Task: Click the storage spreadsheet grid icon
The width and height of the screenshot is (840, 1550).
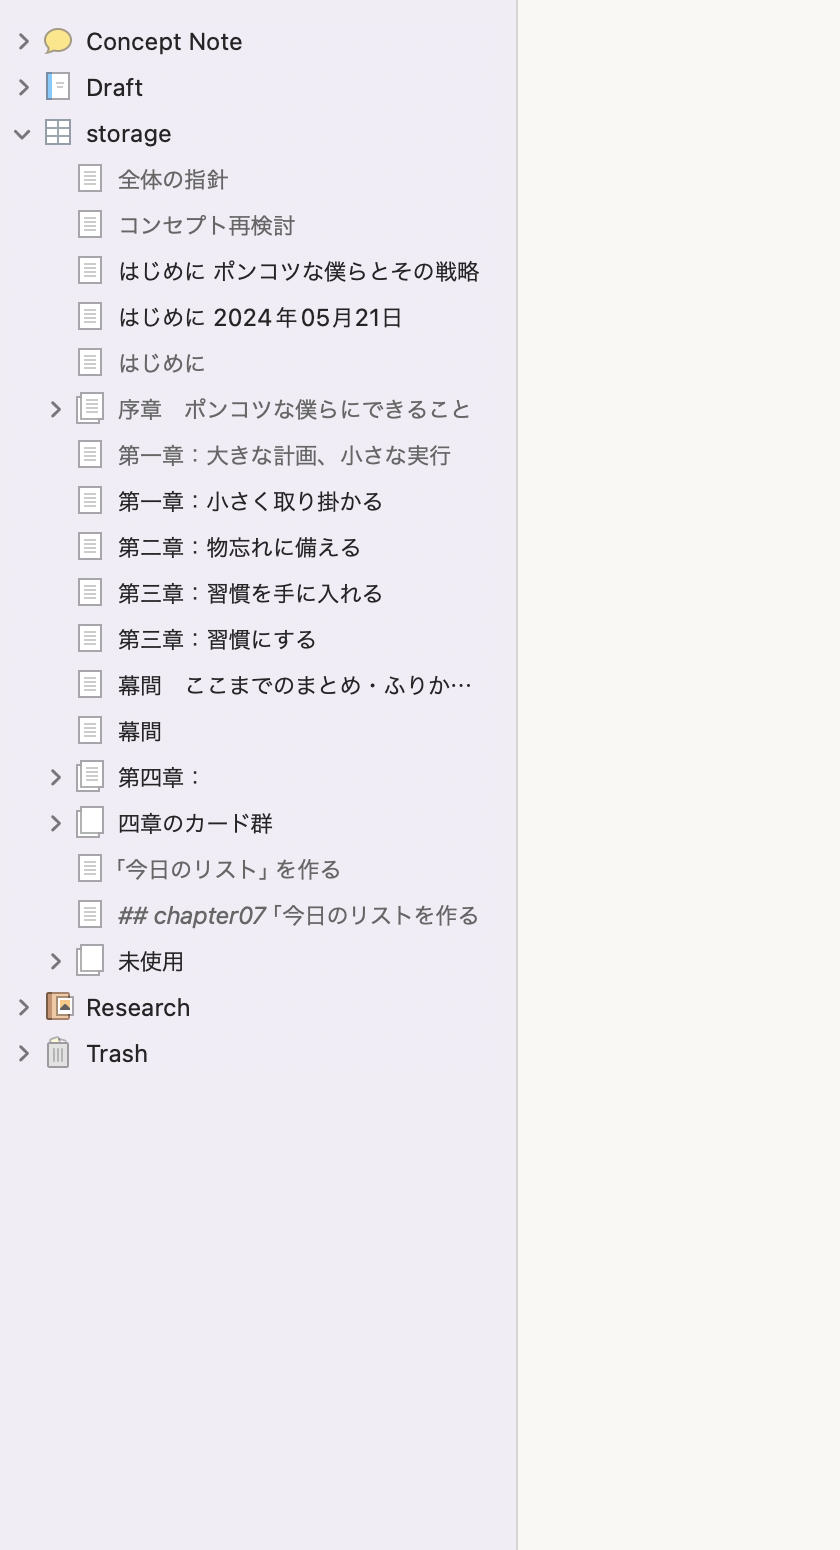Action: (56, 133)
